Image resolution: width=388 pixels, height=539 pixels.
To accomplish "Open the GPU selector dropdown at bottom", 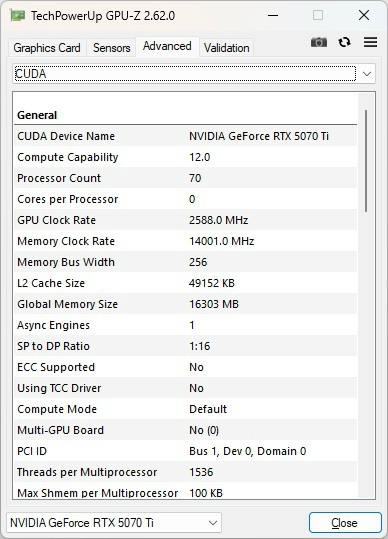I will pos(114,522).
